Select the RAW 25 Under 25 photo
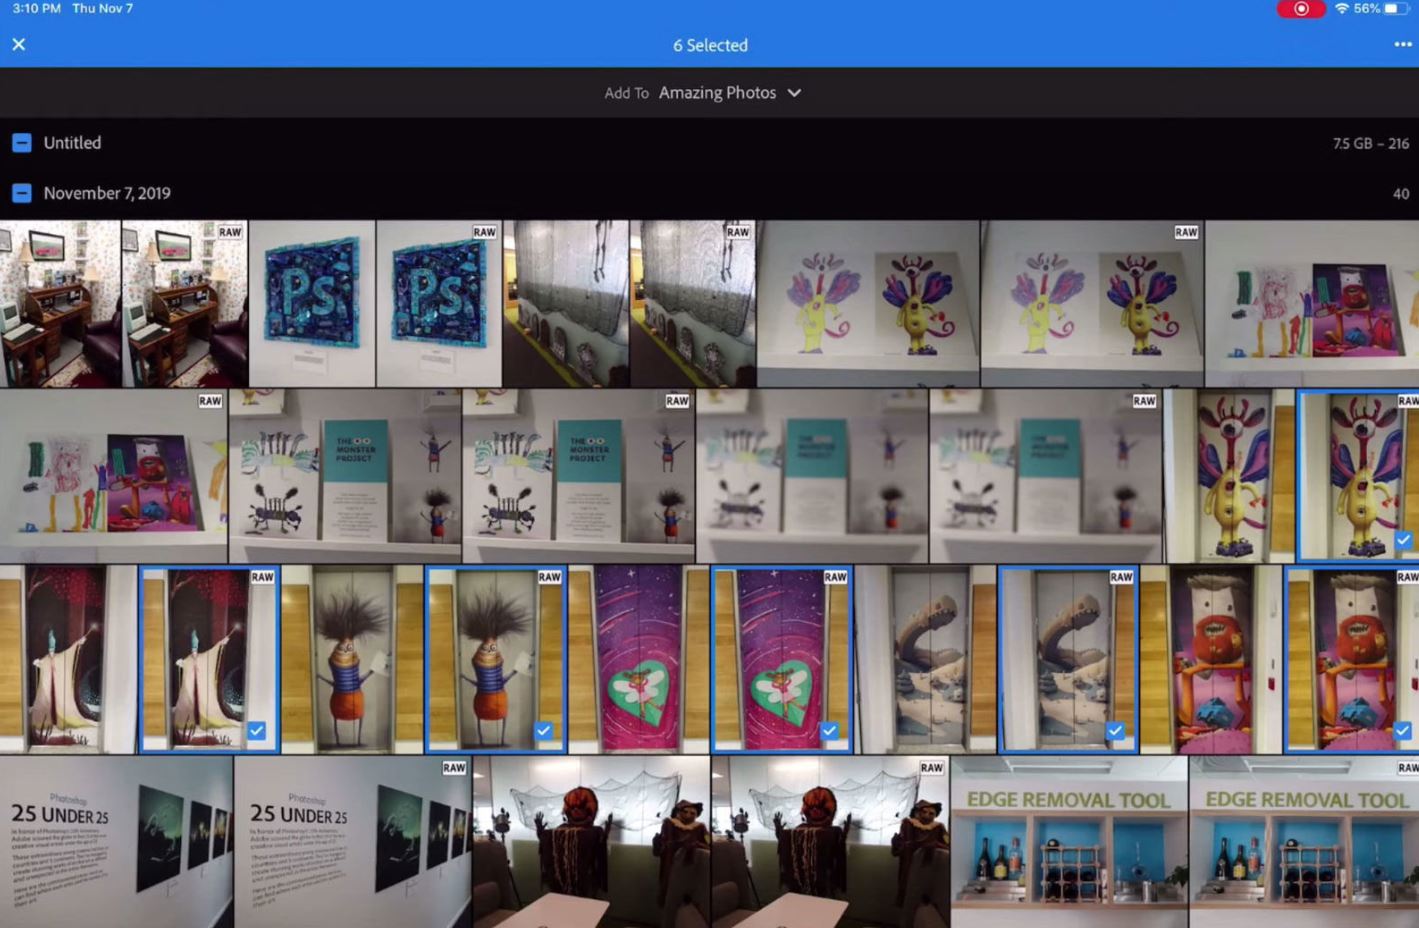Screen dimensions: 1419x928 pyautogui.click(x=353, y=842)
